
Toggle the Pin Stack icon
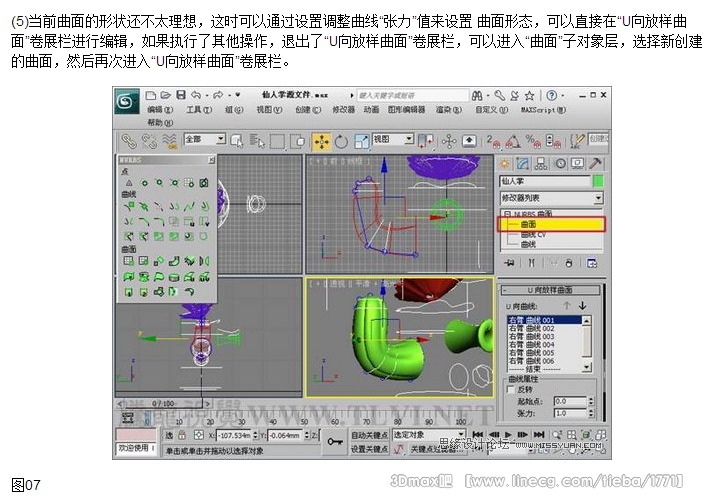509,263
